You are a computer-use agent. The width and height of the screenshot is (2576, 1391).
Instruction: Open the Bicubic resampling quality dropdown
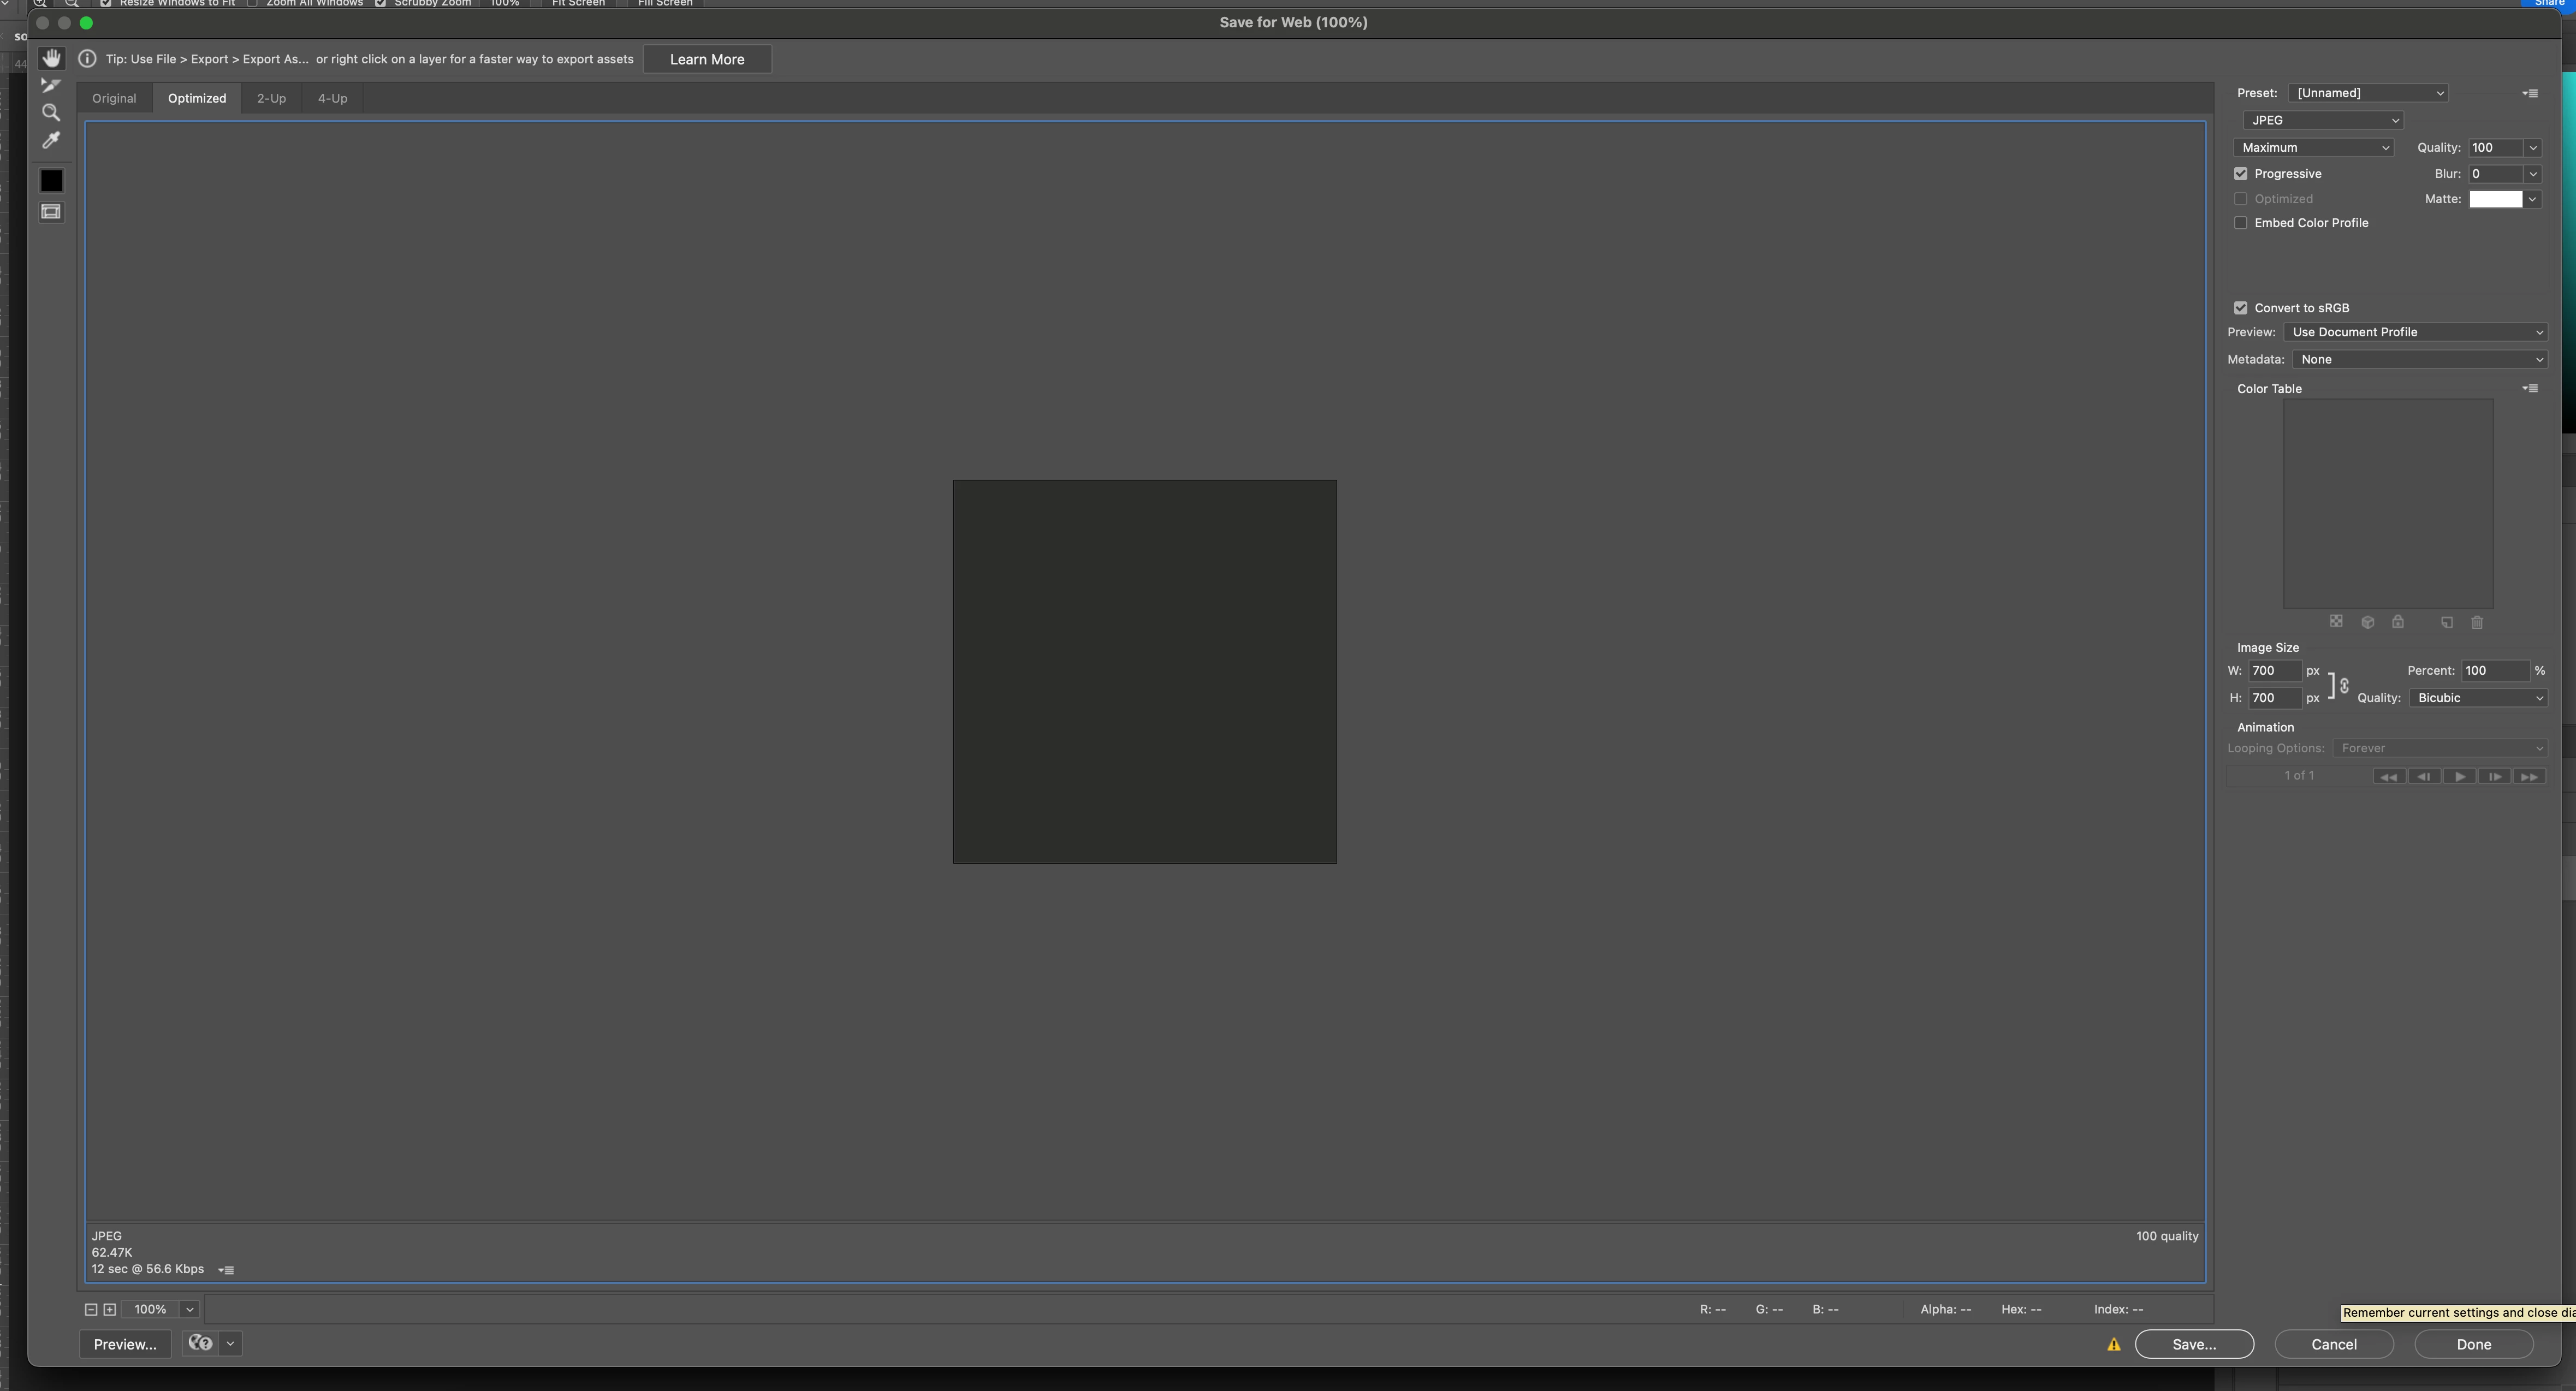pyautogui.click(x=2477, y=698)
